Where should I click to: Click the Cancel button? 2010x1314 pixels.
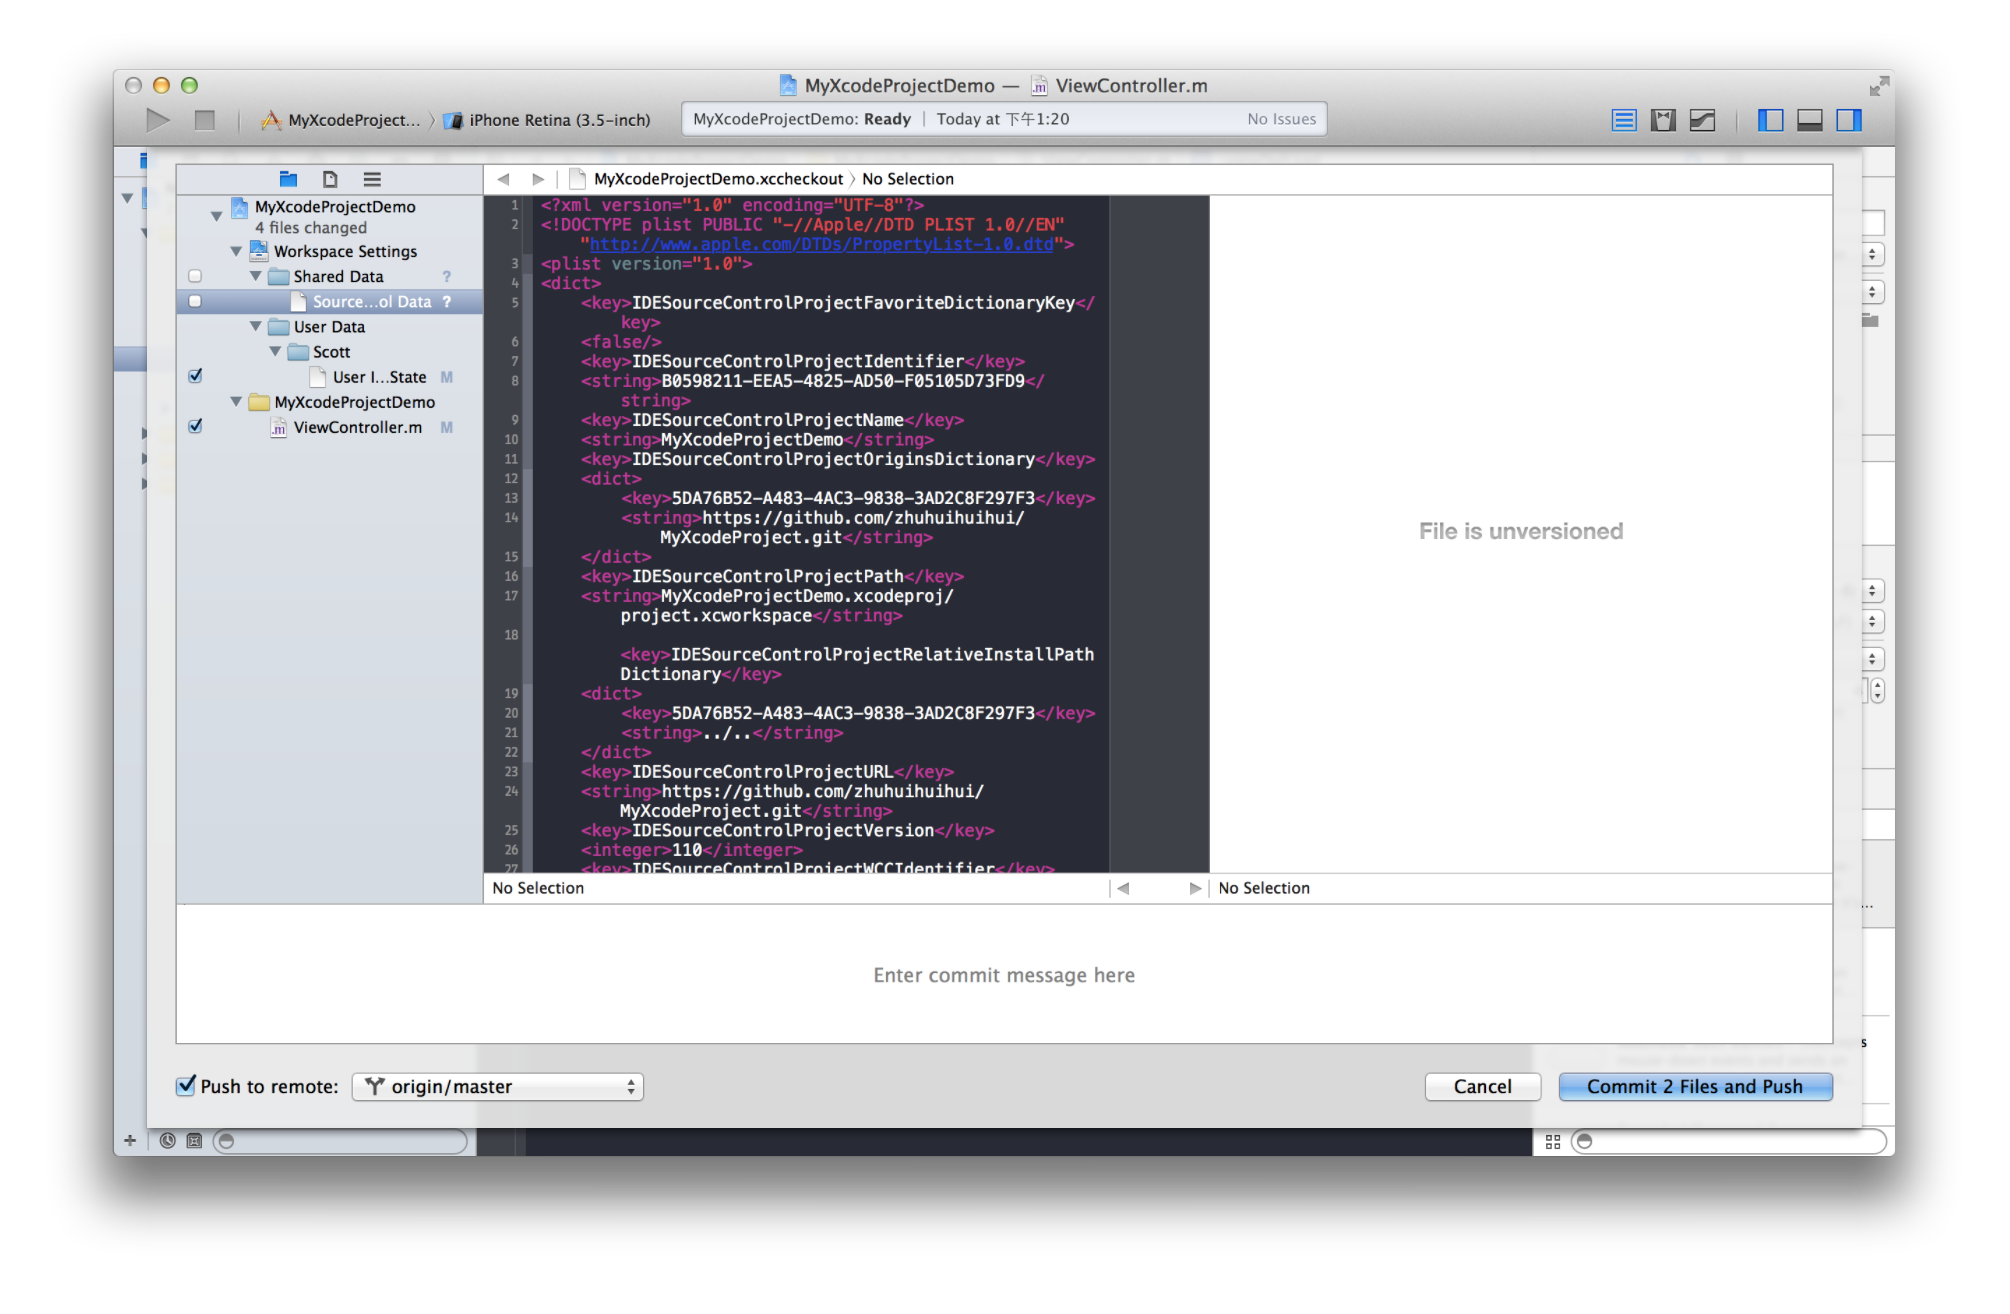pyautogui.click(x=1483, y=1087)
